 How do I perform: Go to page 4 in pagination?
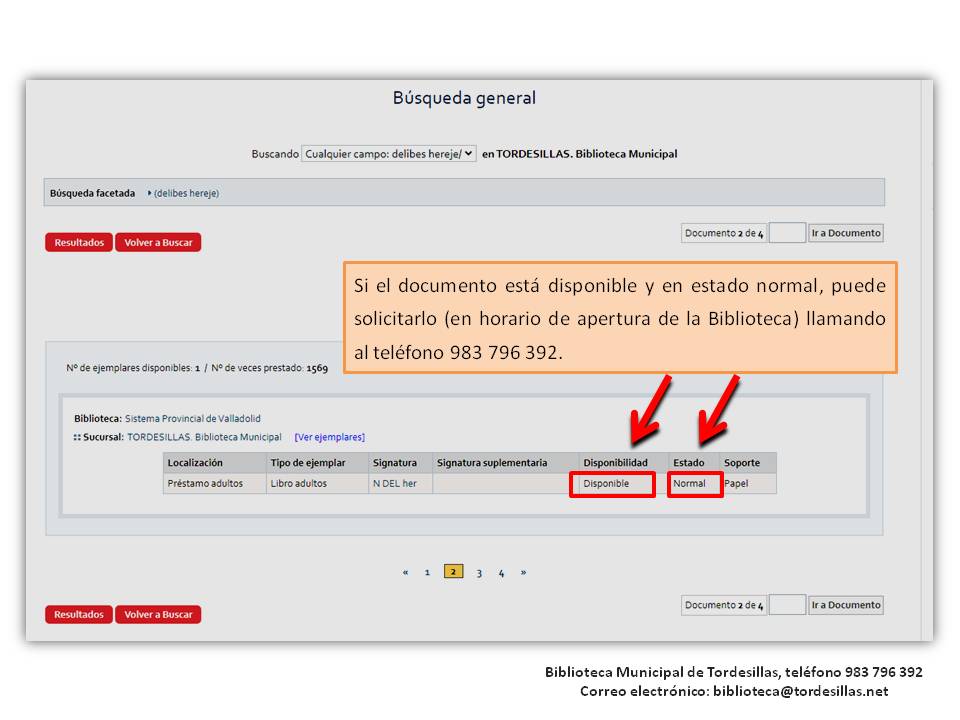(x=501, y=573)
